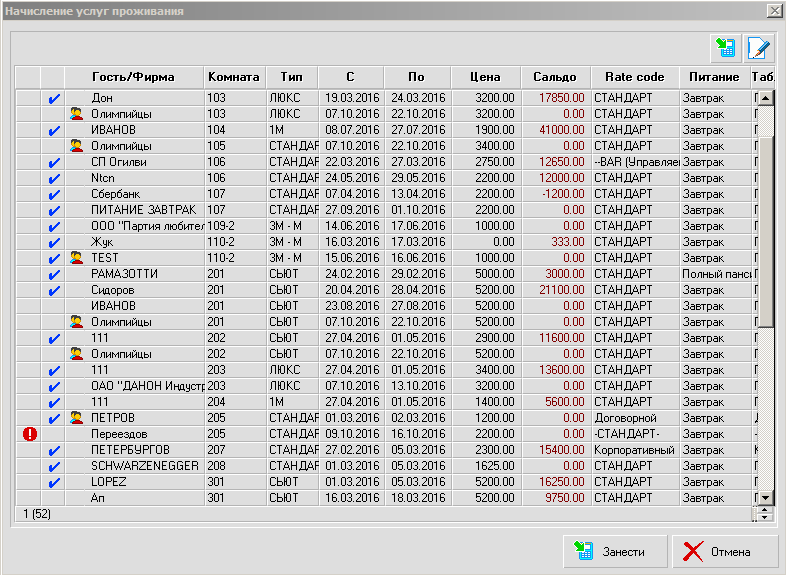Viewport: 786px width, 575px height.
Task: Click person icon for Олимпийцы in room 103
Action: [76, 114]
